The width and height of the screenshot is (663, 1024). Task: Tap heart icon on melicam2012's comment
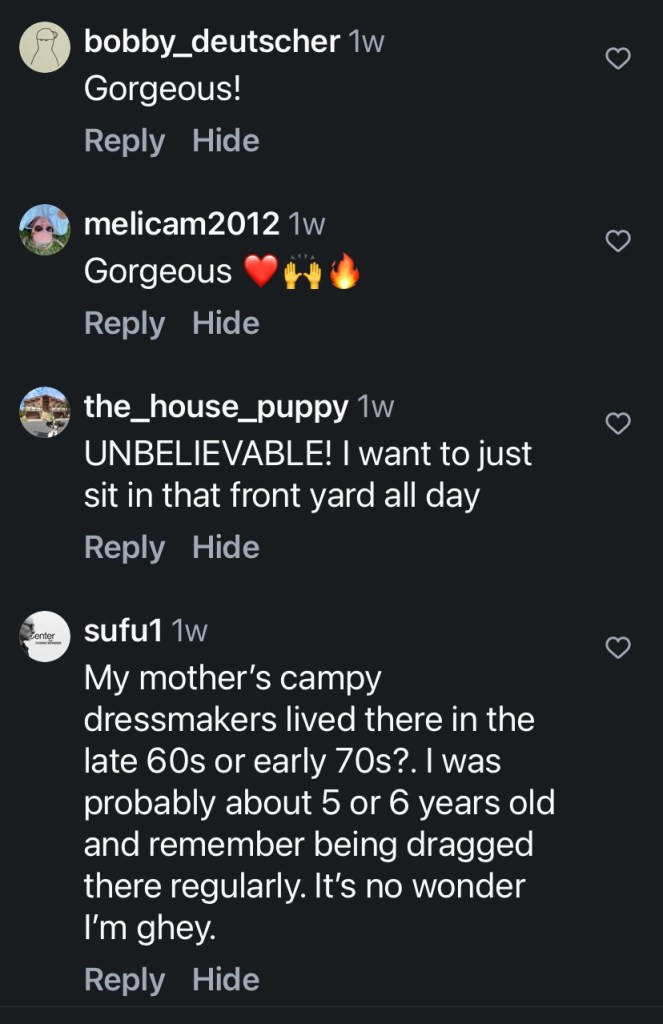[619, 241]
